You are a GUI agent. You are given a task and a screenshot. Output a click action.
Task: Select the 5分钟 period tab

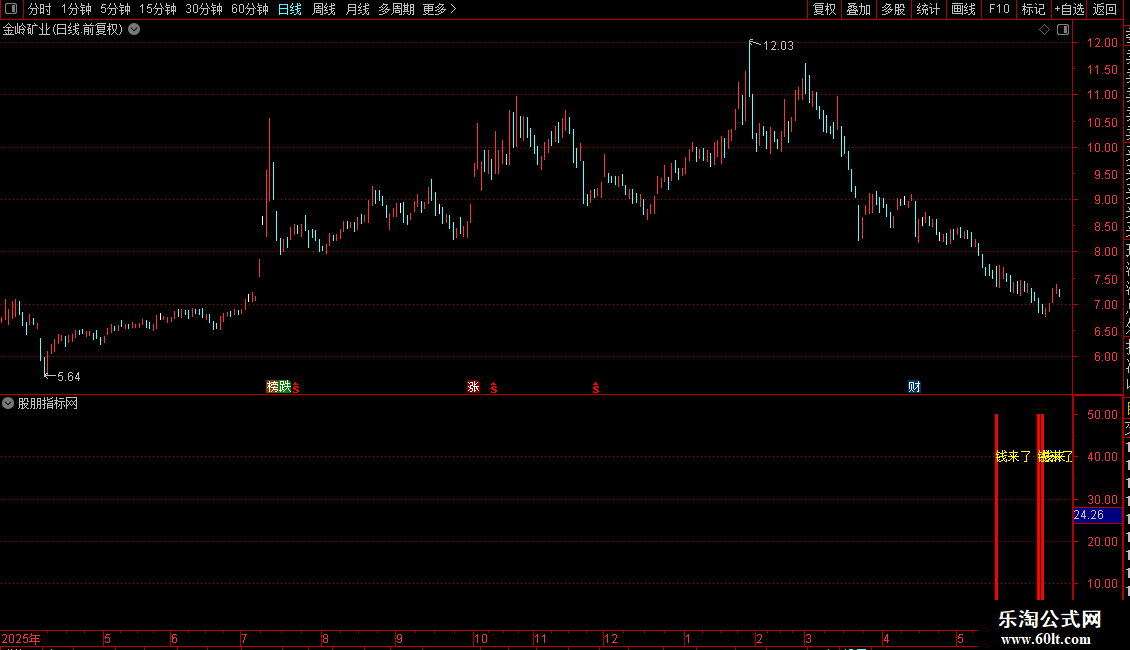(115, 9)
